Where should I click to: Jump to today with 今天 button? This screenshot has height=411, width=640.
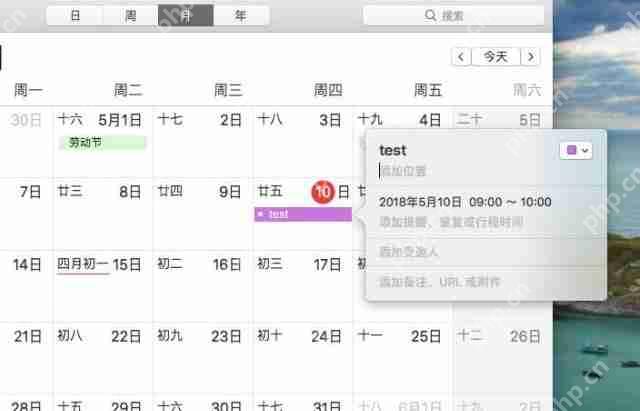pos(496,56)
